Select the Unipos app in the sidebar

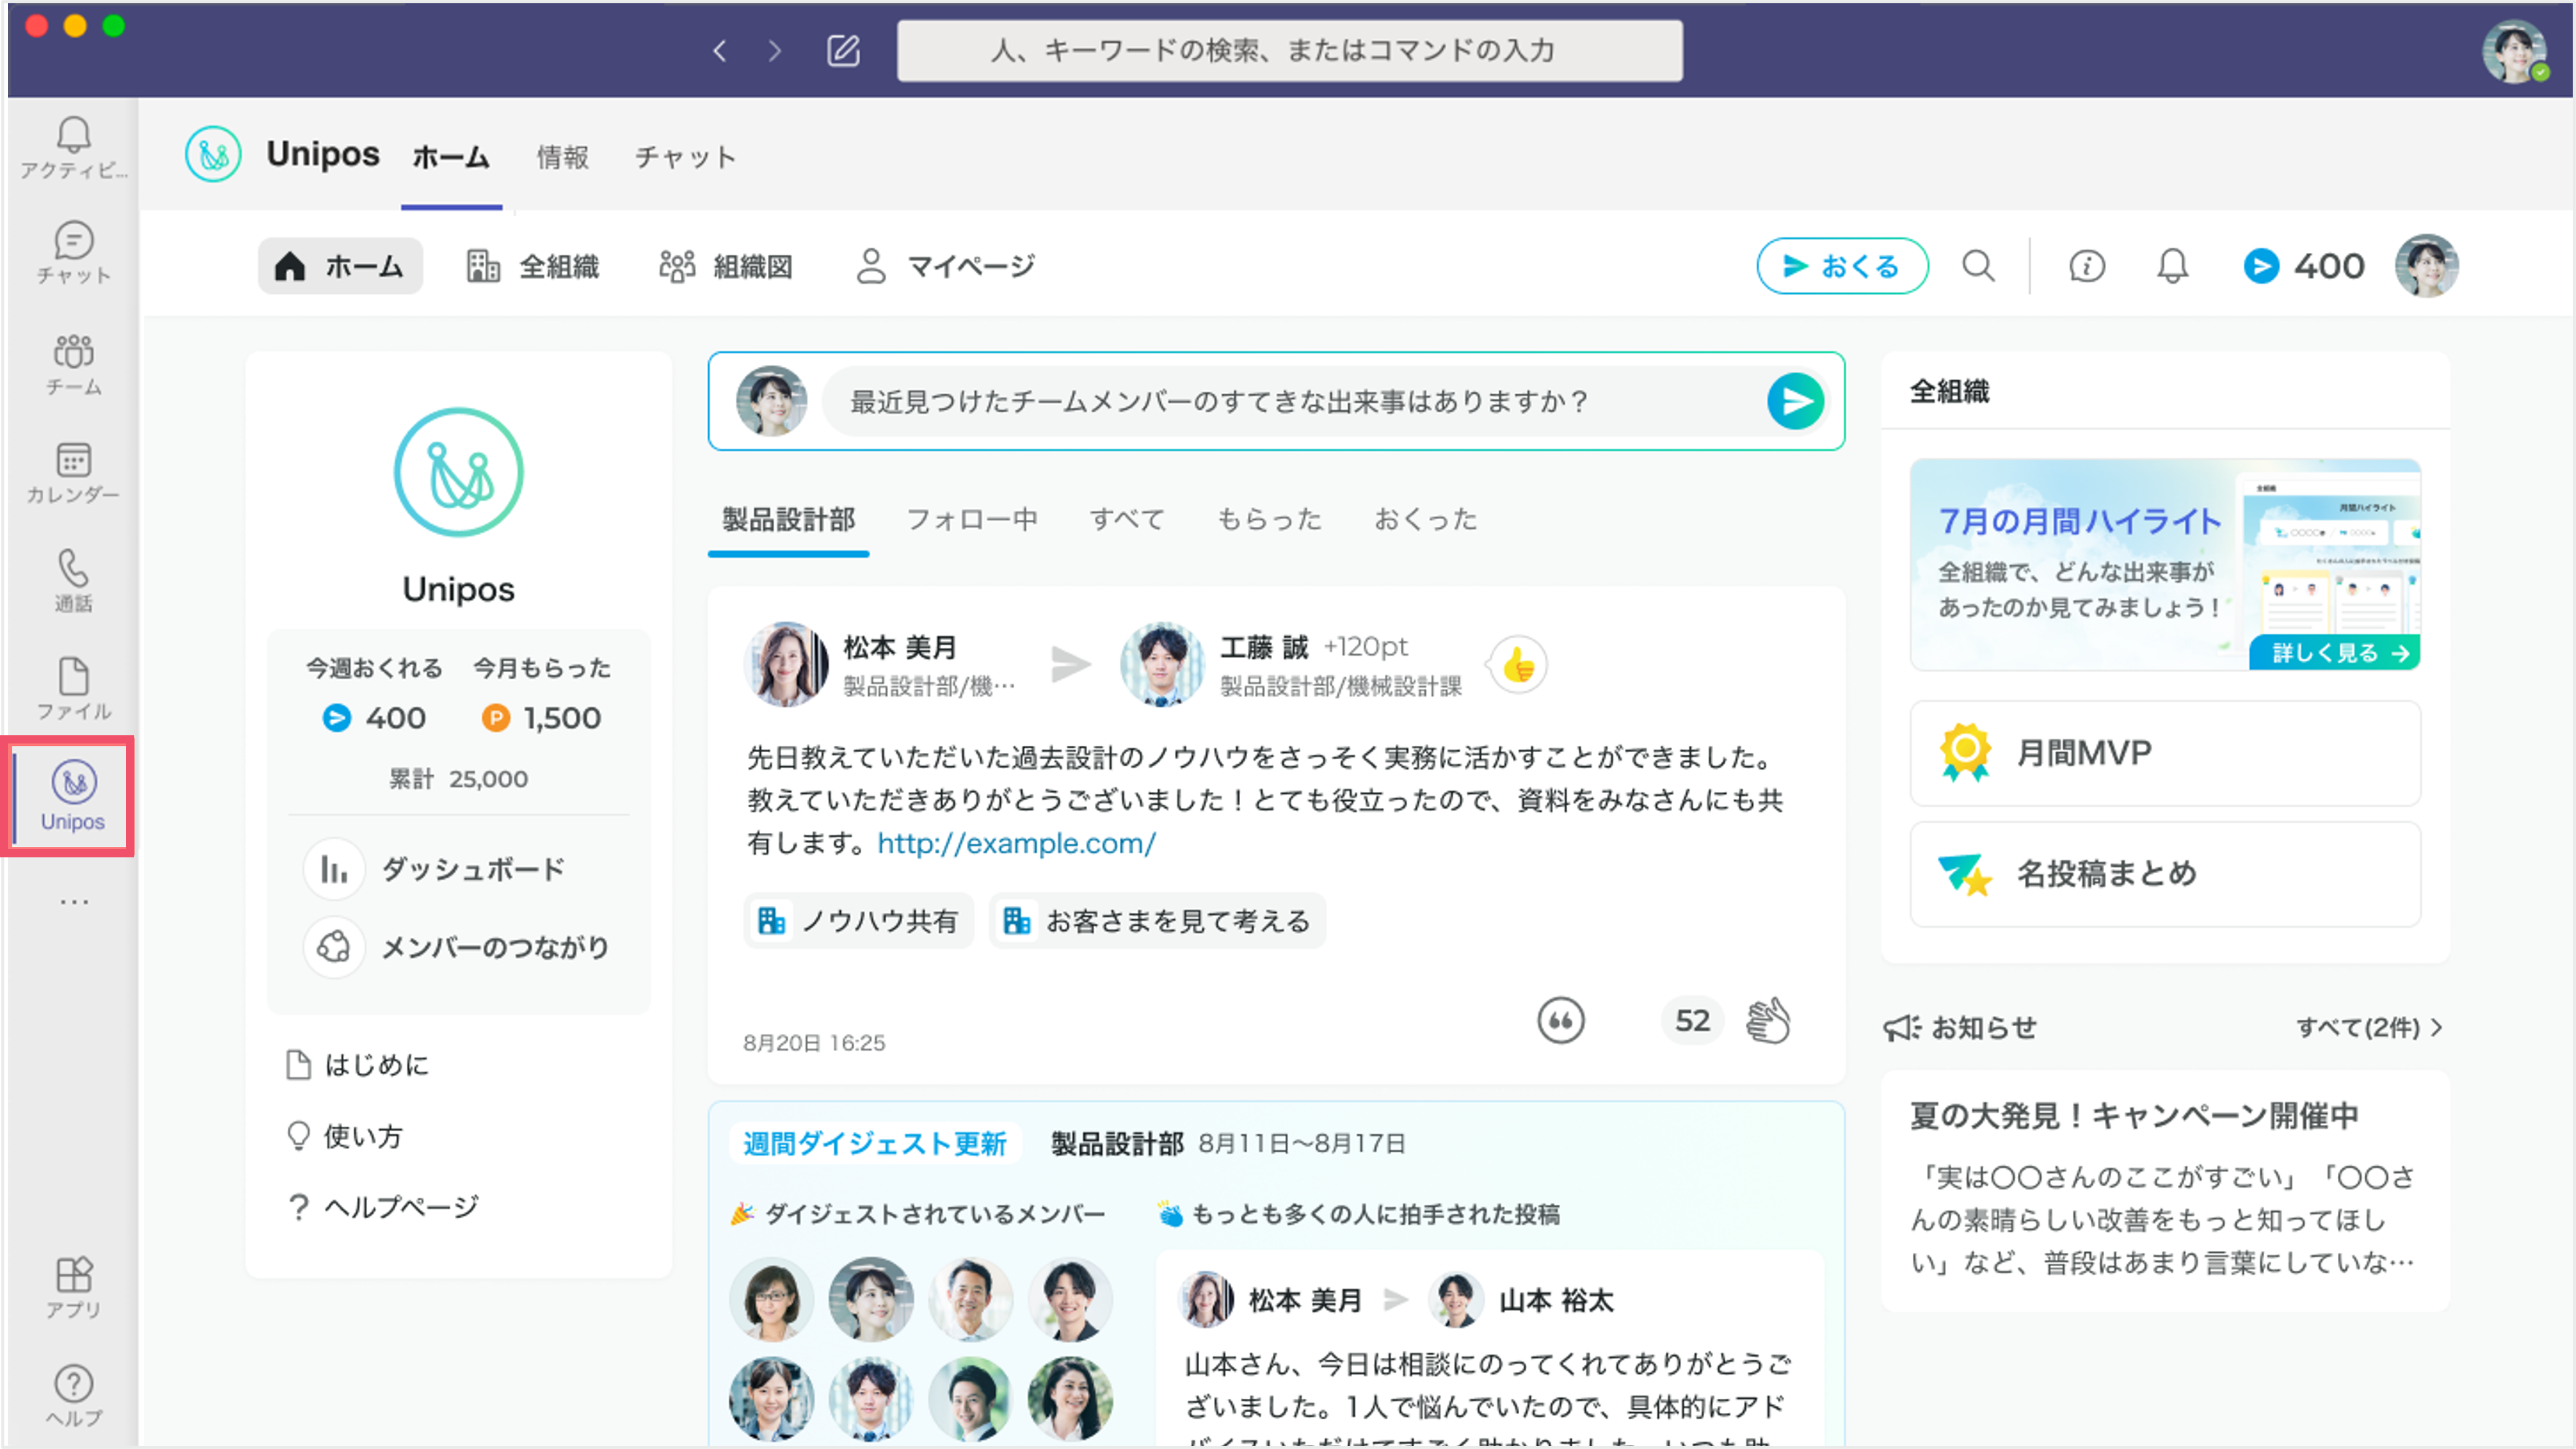point(73,796)
